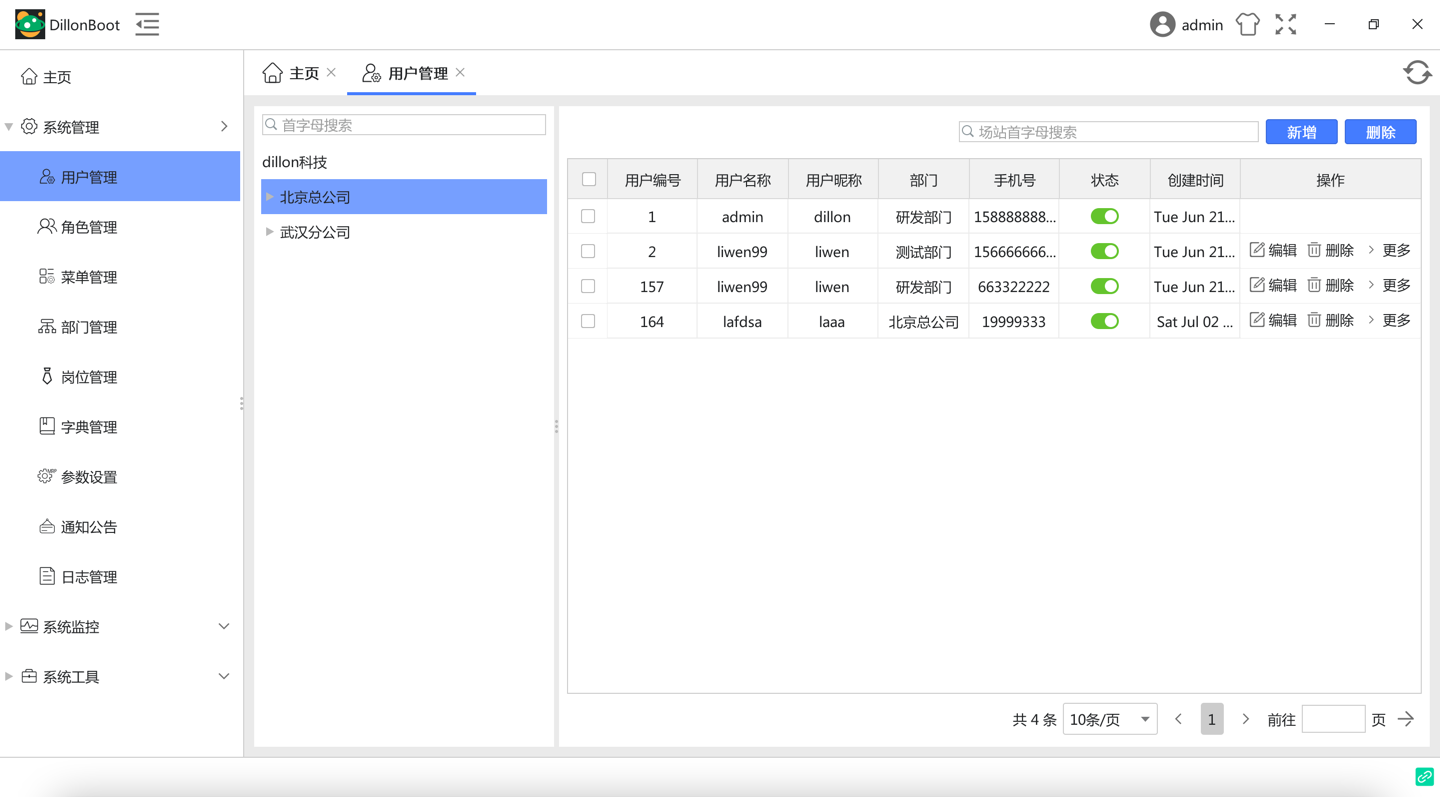Viewport: 1440px width, 797px height.
Task: Focus the 首字母搜索 department search field
Action: (404, 125)
